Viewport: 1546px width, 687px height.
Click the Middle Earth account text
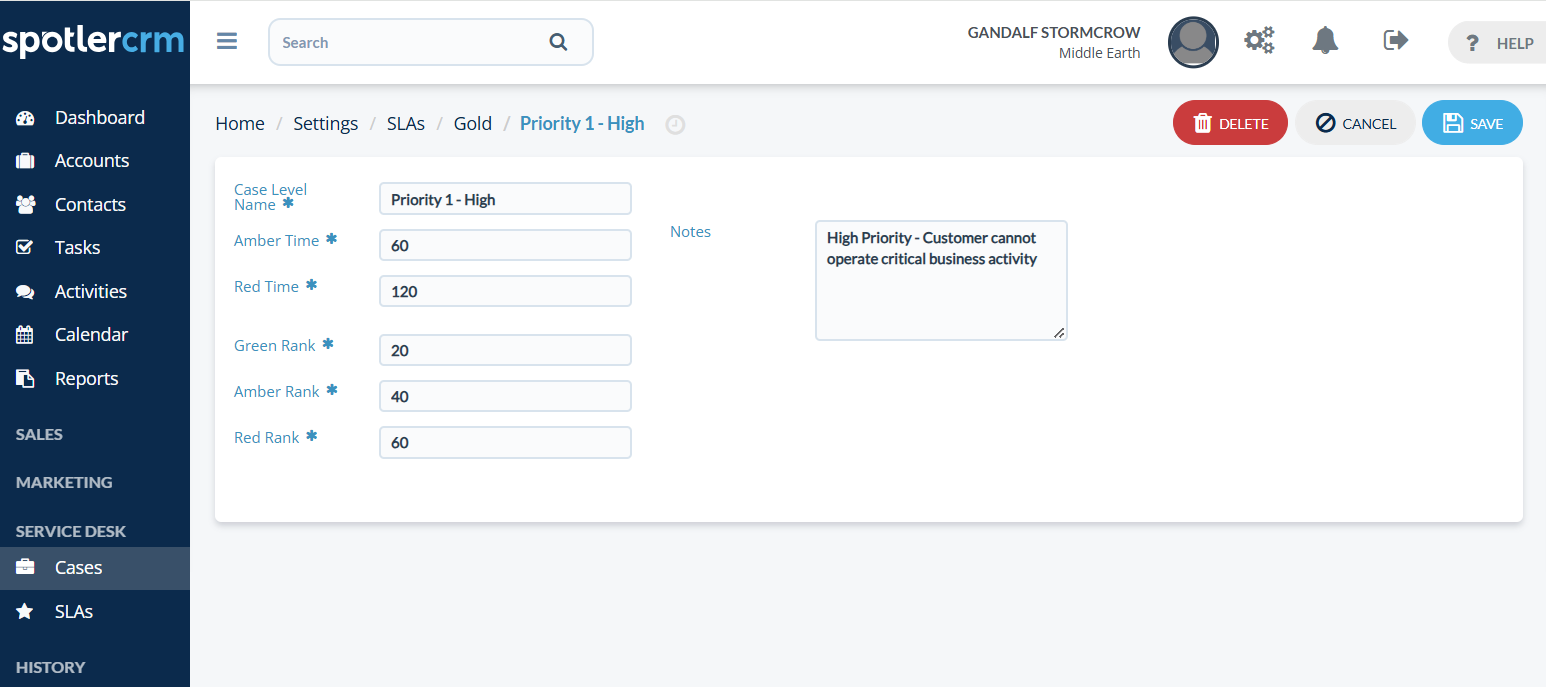[x=1099, y=53]
